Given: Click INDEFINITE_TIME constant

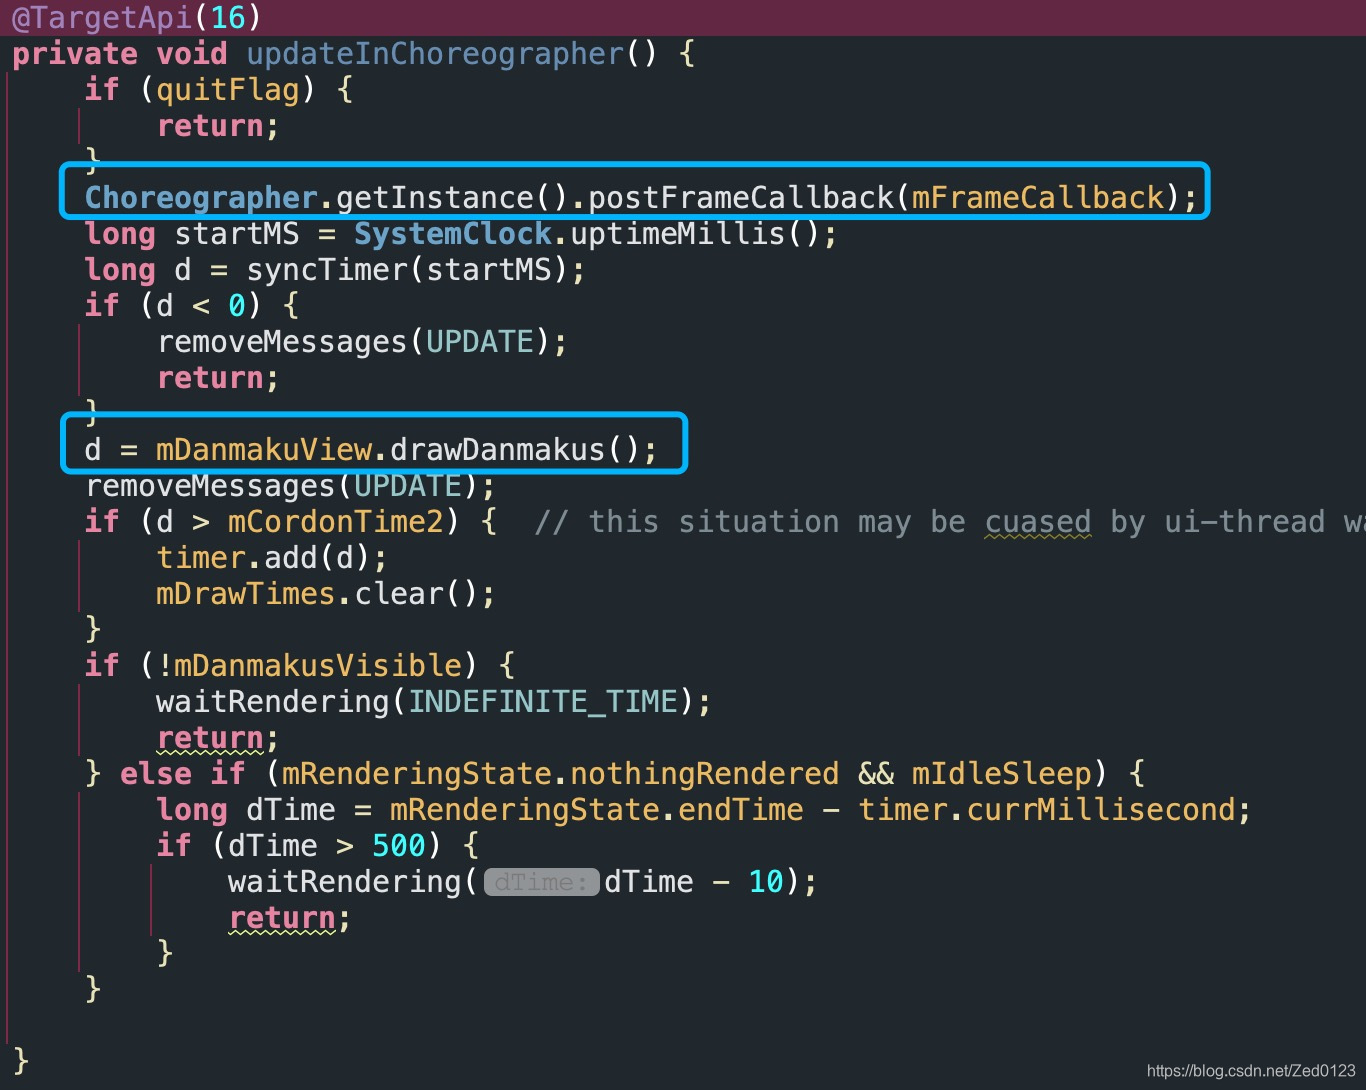Looking at the screenshot, I should coord(543,702).
